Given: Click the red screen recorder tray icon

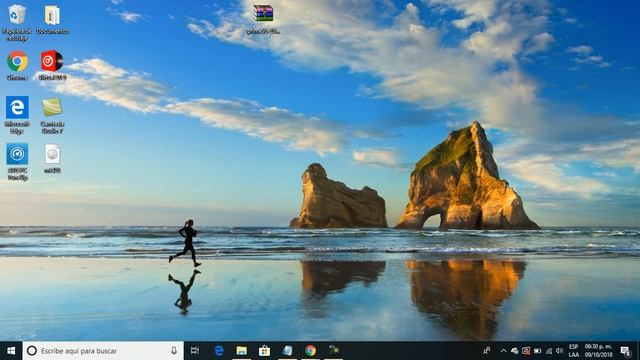Looking at the screenshot, I should (526, 351).
